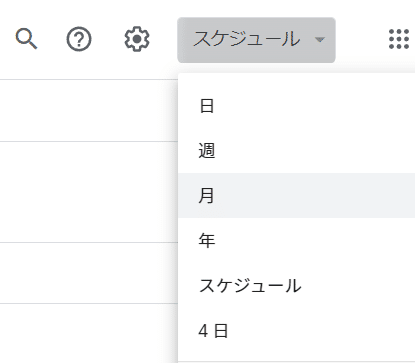Choose the highlighted 月 month view
Image resolution: width=415 pixels, height=363 pixels.
click(296, 195)
